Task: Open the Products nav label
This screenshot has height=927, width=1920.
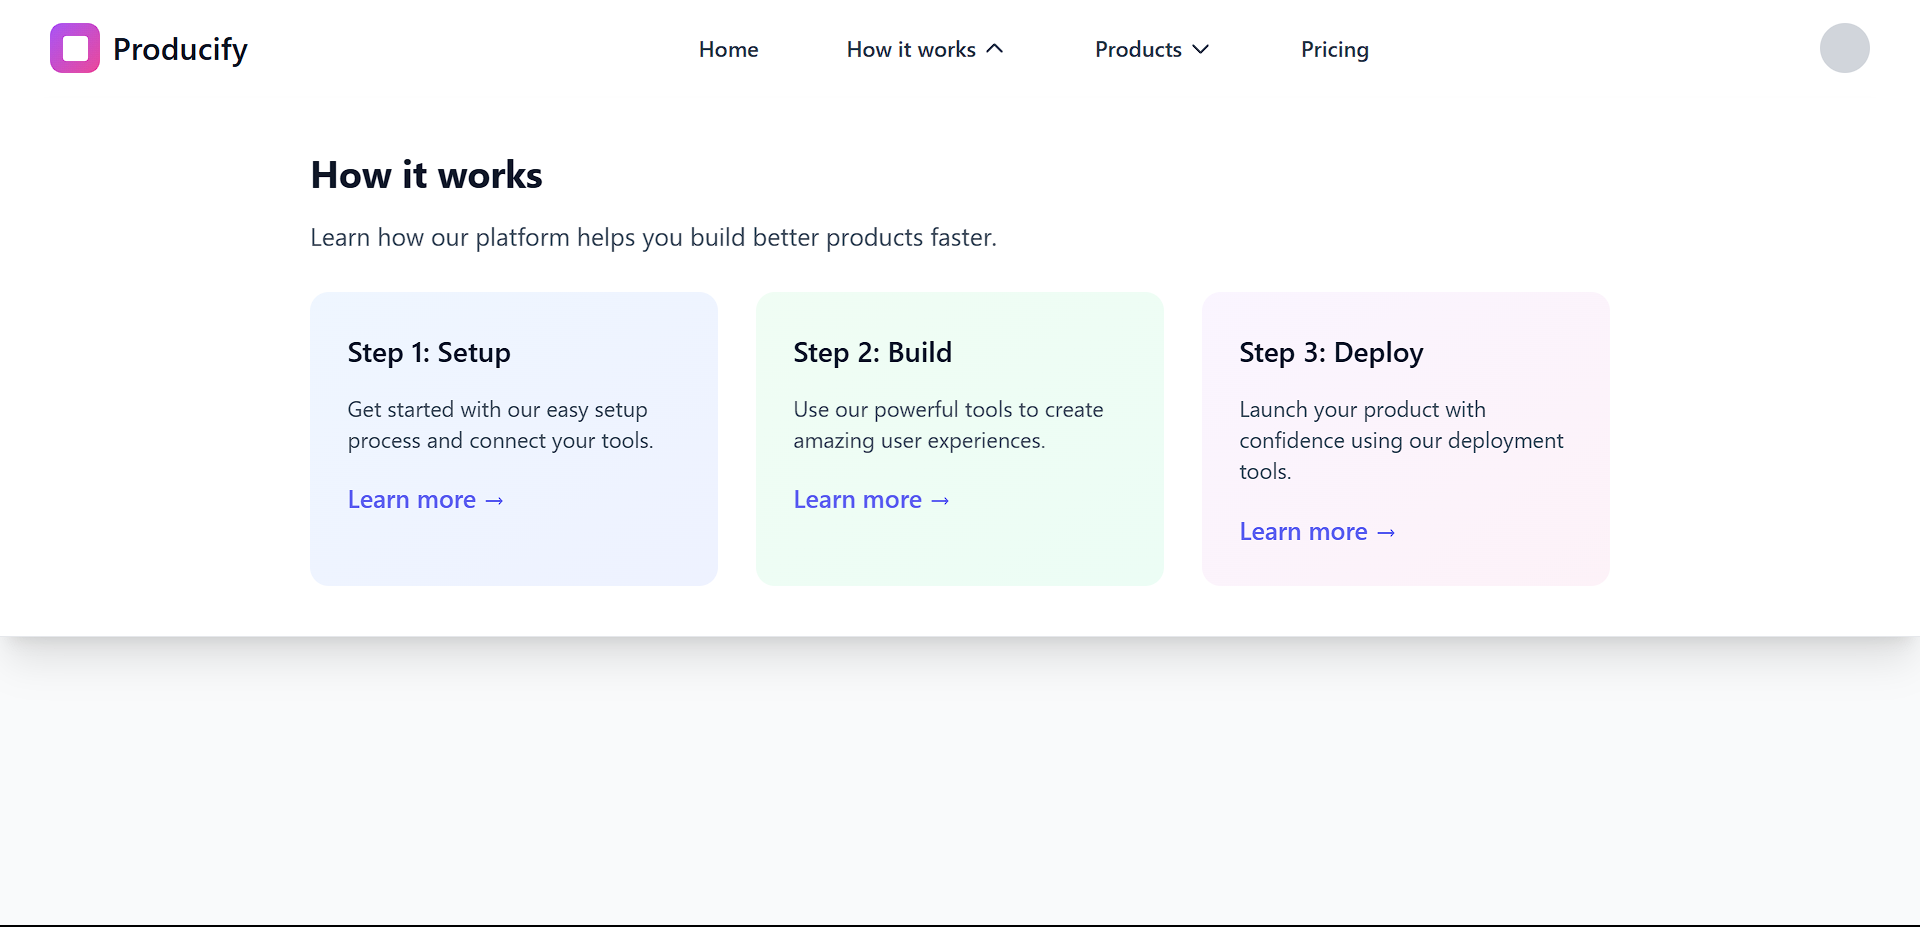Action: pos(1137,49)
